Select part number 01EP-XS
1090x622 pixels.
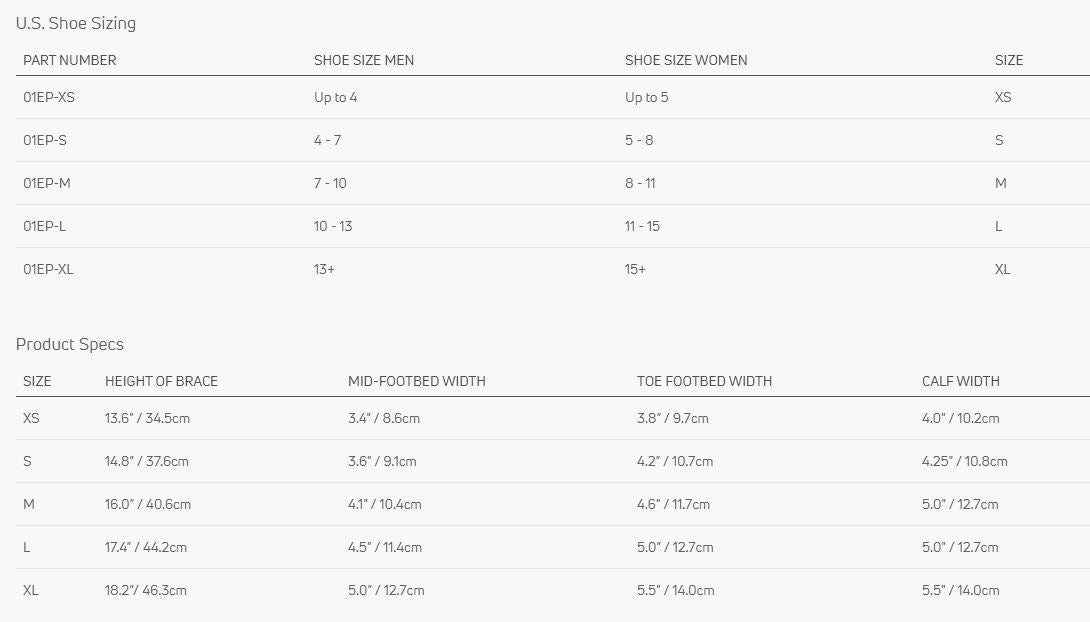coord(49,97)
